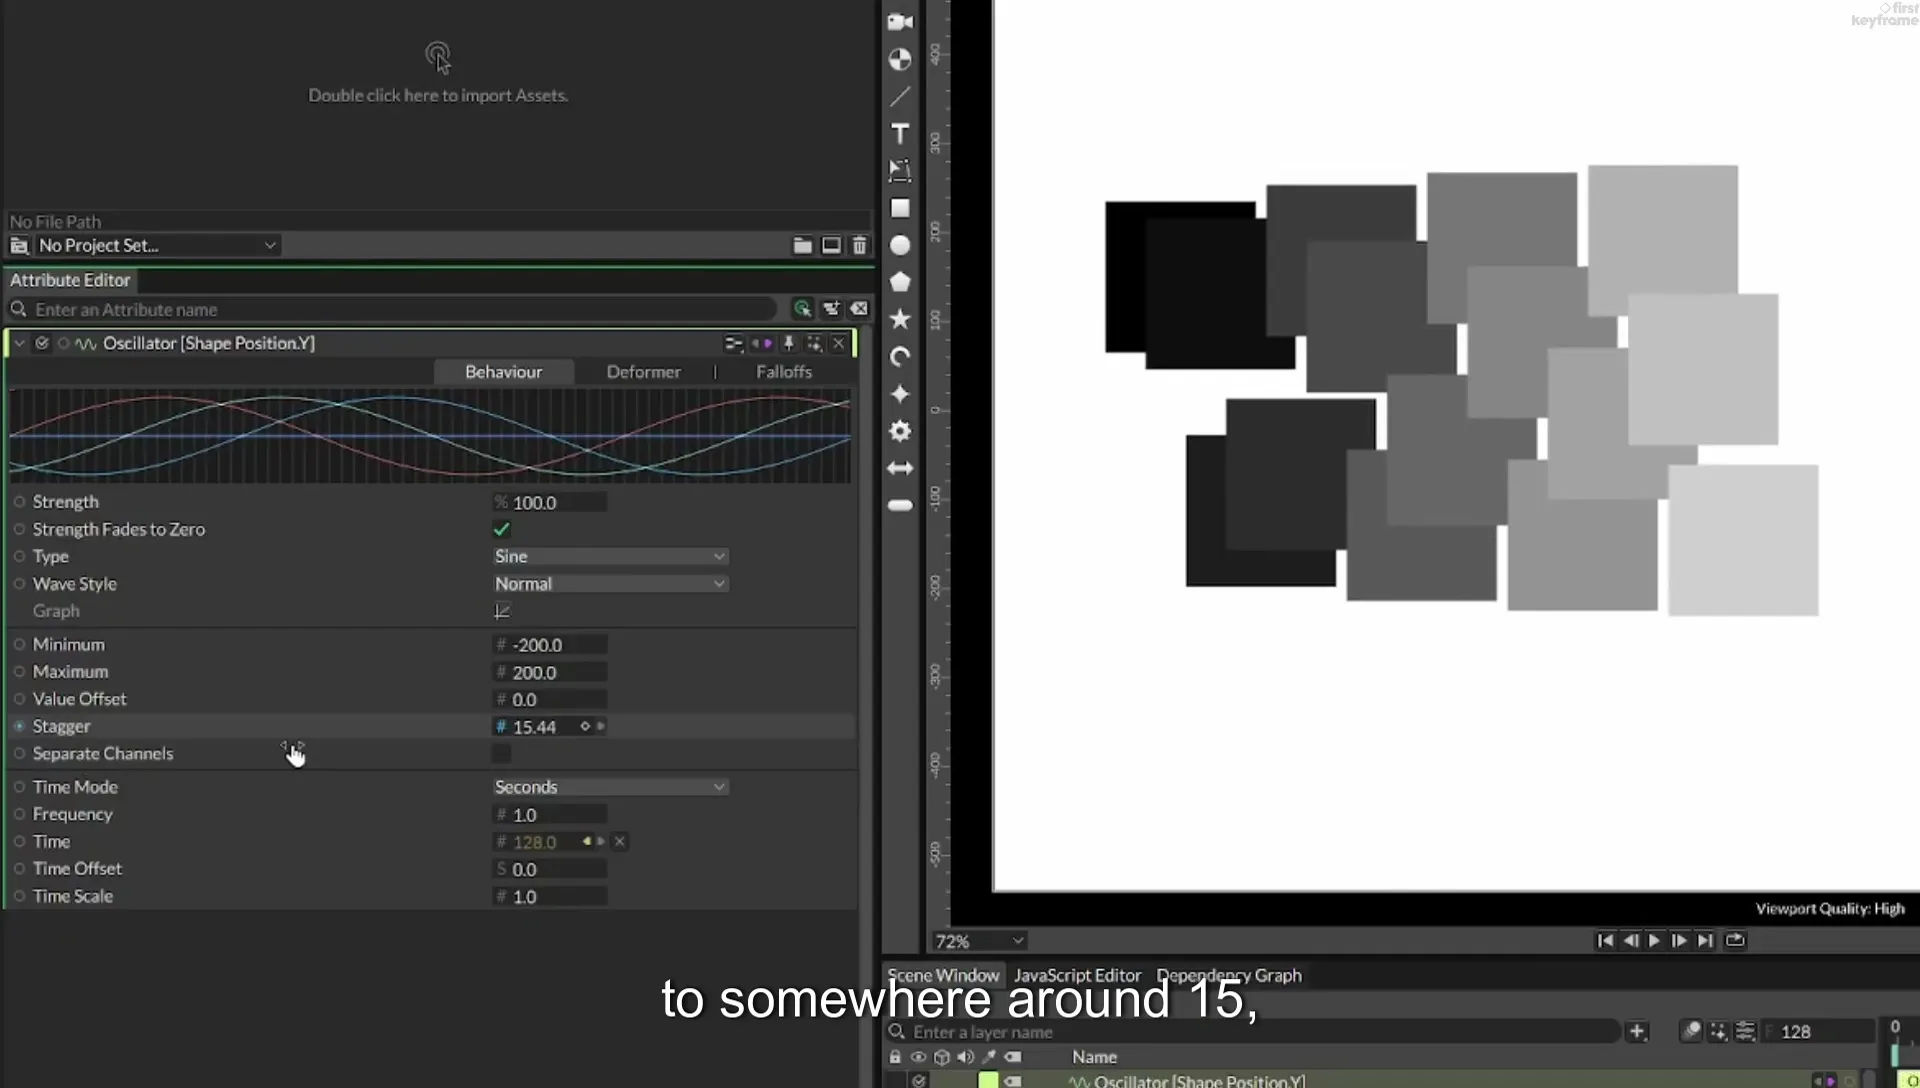
Task: Select the Rectangle shape tool
Action: pos(900,208)
